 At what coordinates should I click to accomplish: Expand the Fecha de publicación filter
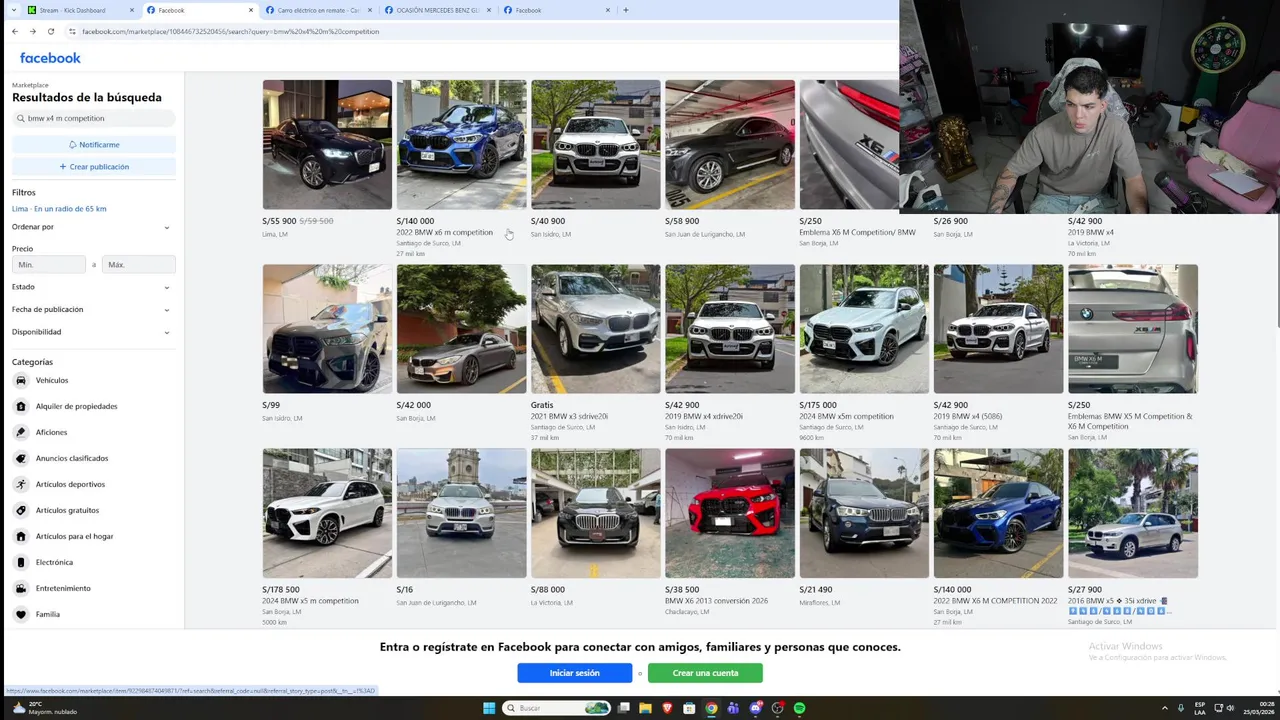(91, 309)
